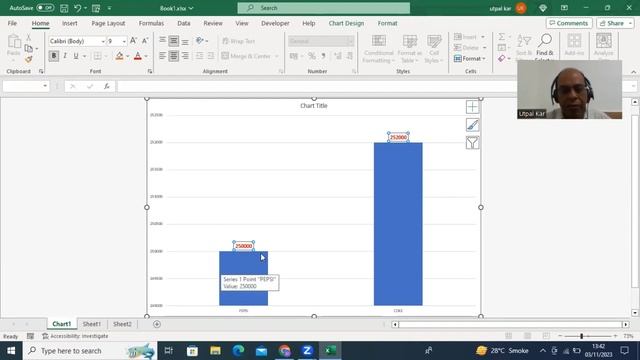Screen dimensions: 640x360
Task: Open Chart Filters funnel button
Action: [x=472, y=142]
